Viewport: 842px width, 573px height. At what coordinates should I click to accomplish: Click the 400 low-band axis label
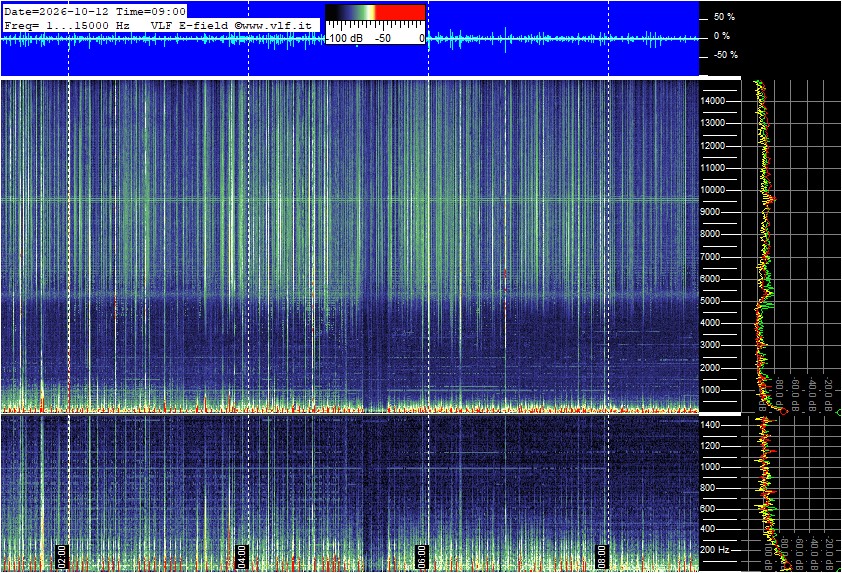tap(708, 529)
